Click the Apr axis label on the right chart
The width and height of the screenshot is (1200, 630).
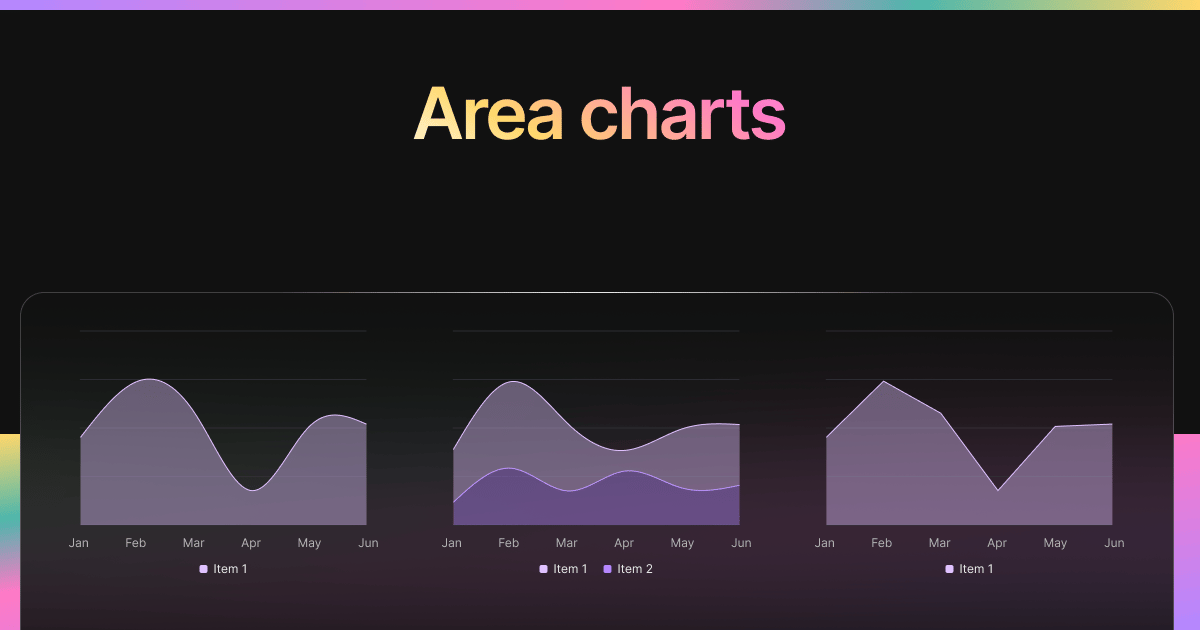coord(997,543)
